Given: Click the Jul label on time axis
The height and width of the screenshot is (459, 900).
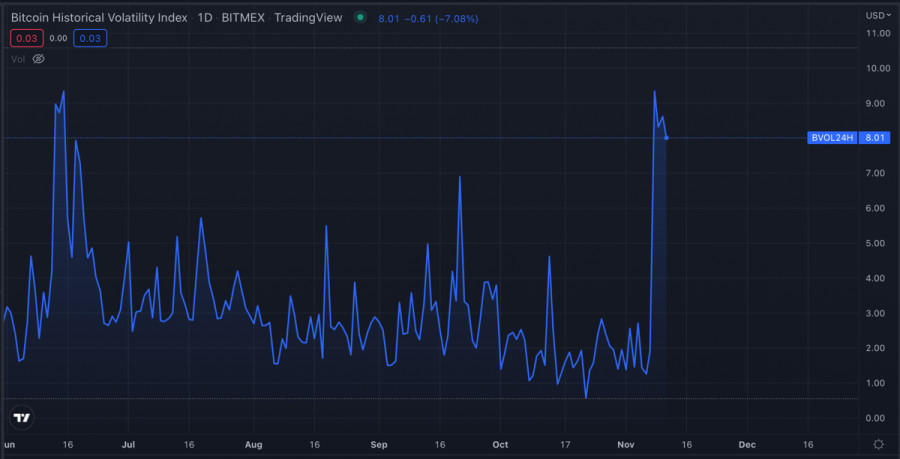Looking at the screenshot, I should point(128,443).
